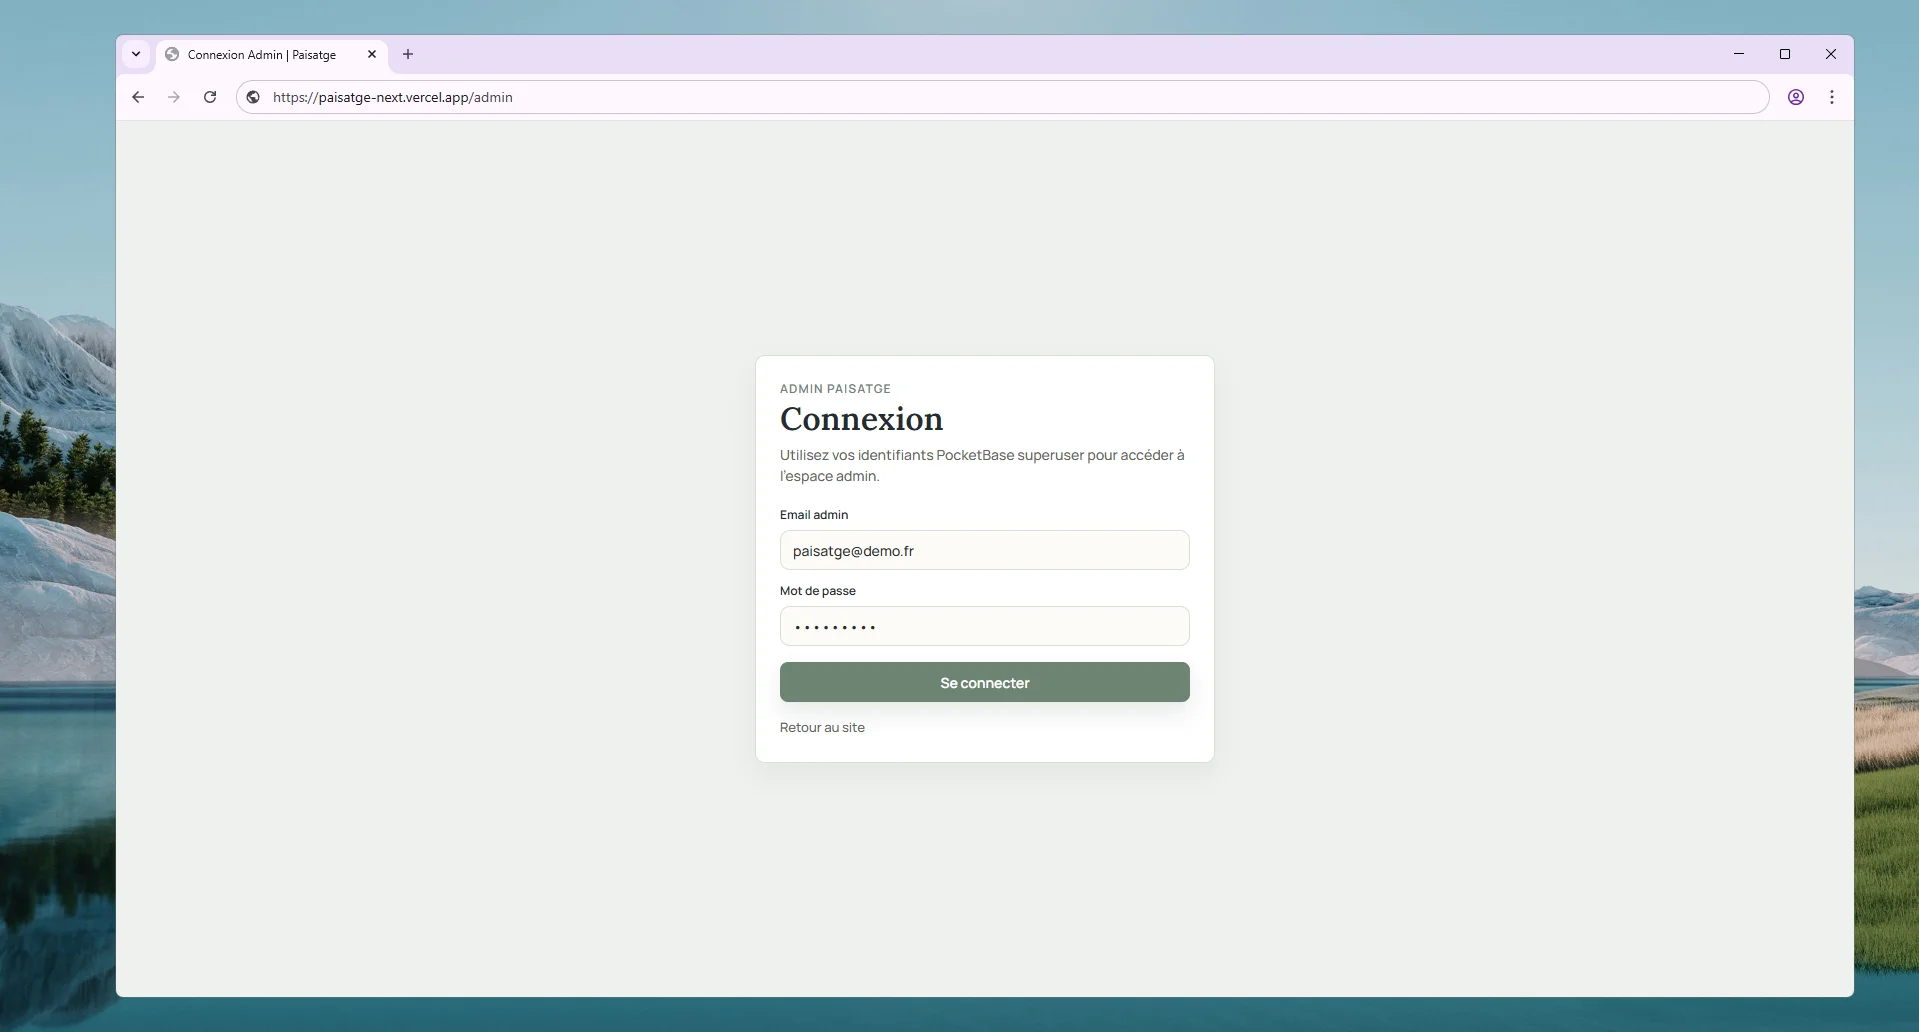The image size is (1919, 1032).
Task: Open the browser profile icon
Action: 1796,97
